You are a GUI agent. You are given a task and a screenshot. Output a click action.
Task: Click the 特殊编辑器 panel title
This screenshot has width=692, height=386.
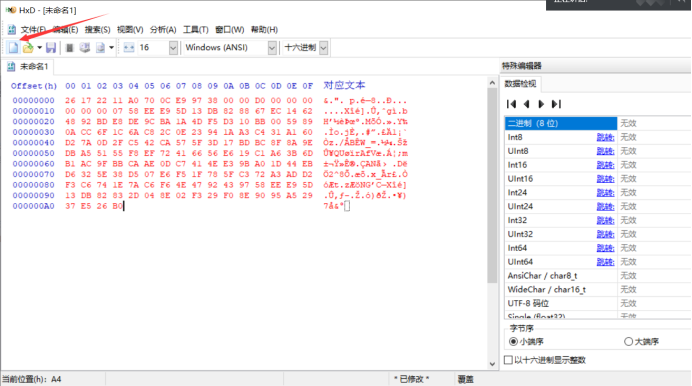pos(522,66)
